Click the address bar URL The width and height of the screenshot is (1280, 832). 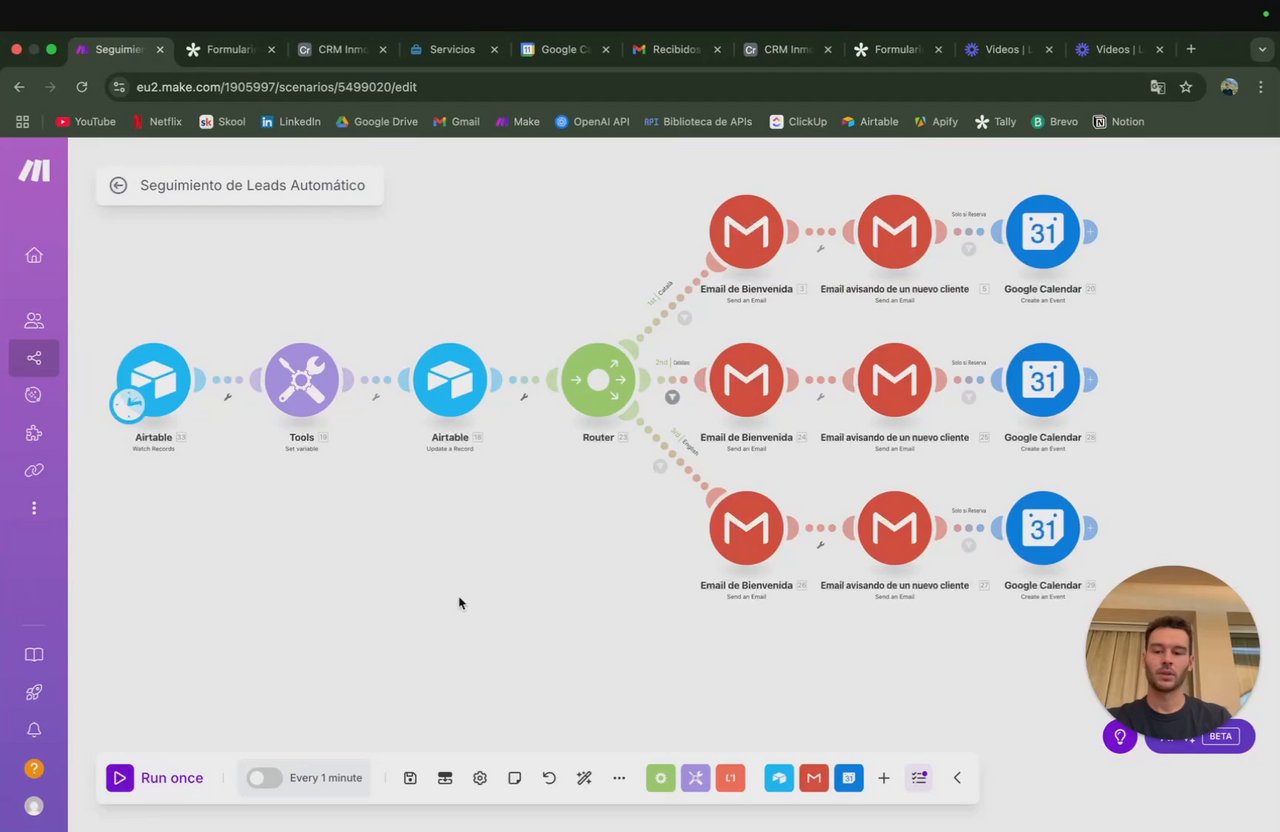click(x=277, y=87)
